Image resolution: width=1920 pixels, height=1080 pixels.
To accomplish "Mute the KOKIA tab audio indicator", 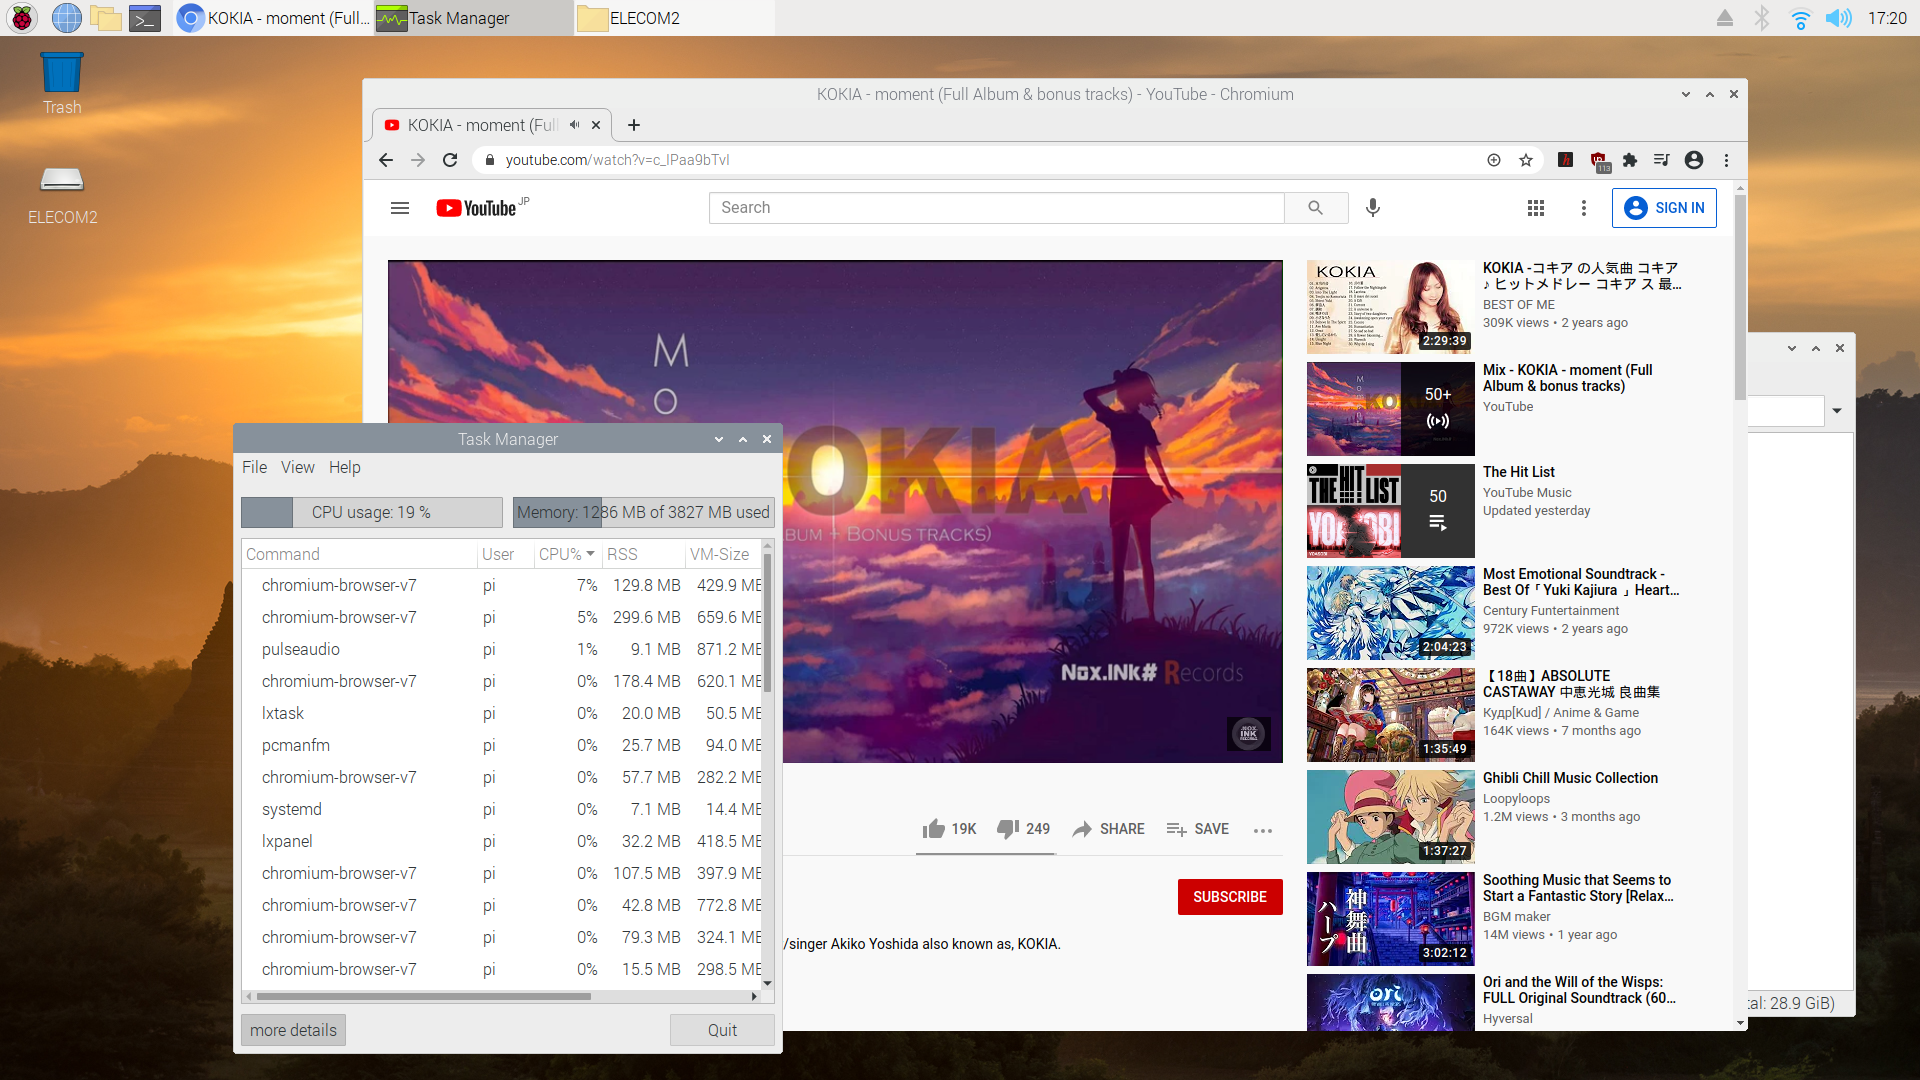I will pyautogui.click(x=574, y=125).
